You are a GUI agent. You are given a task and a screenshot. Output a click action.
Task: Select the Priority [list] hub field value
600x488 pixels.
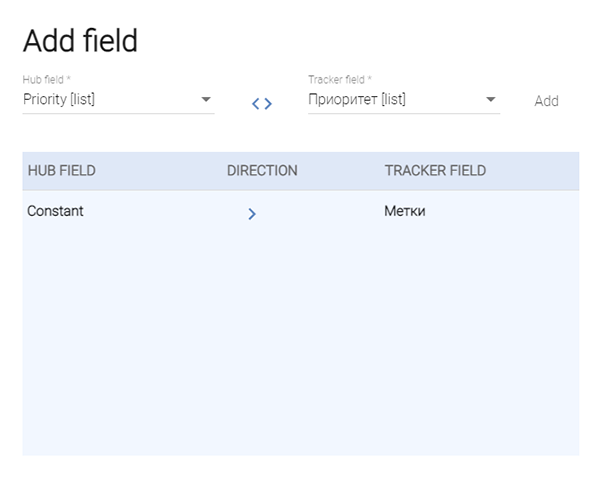[x=60, y=99]
